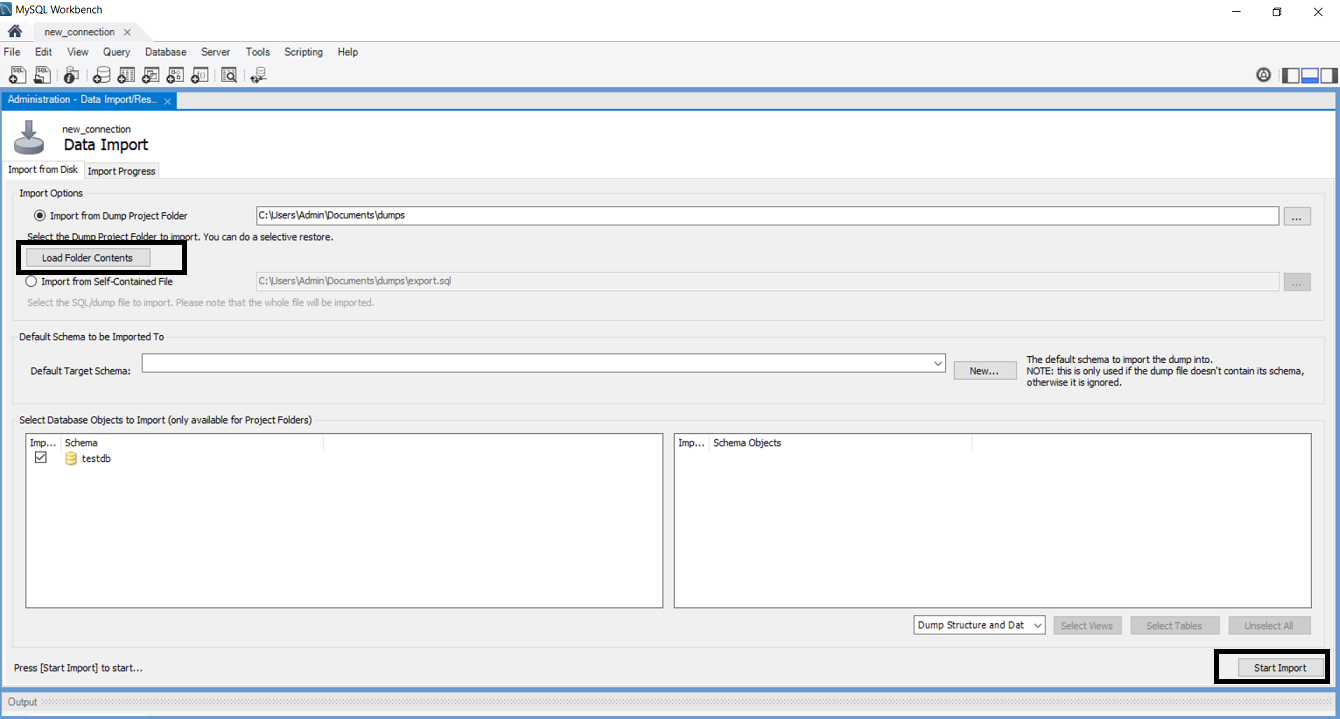Close the Administration - Data Import tab
This screenshot has height=719, width=1340.
pos(167,100)
